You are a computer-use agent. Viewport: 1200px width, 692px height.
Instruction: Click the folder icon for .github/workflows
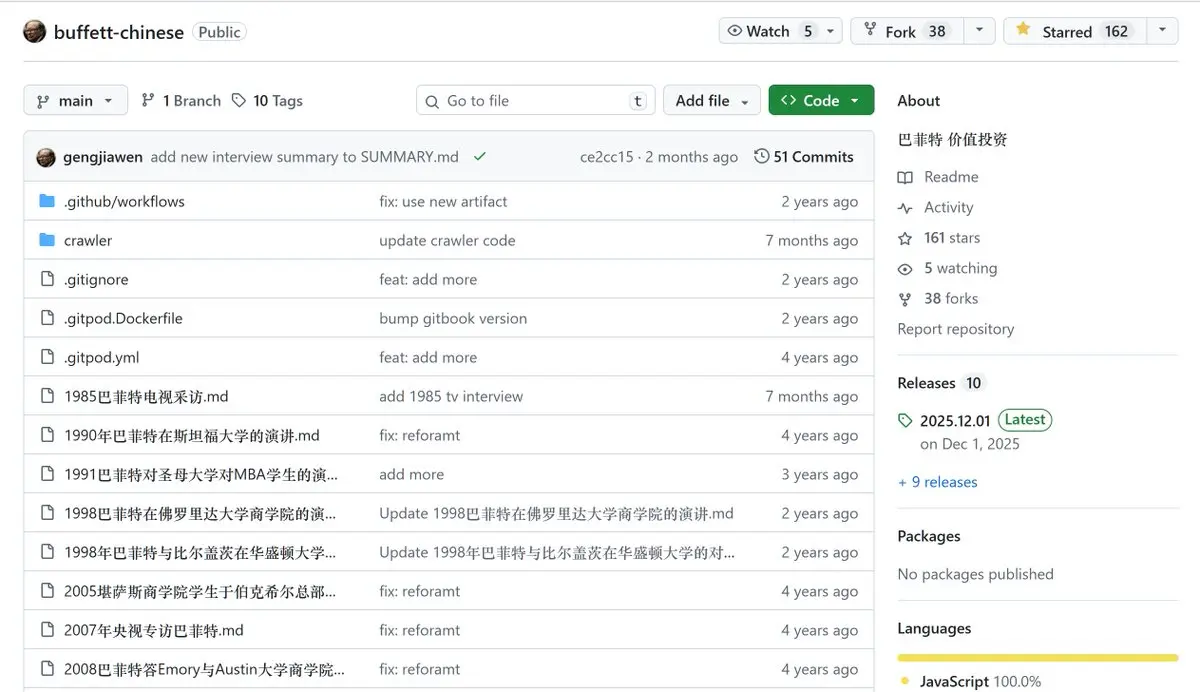[x=47, y=201]
